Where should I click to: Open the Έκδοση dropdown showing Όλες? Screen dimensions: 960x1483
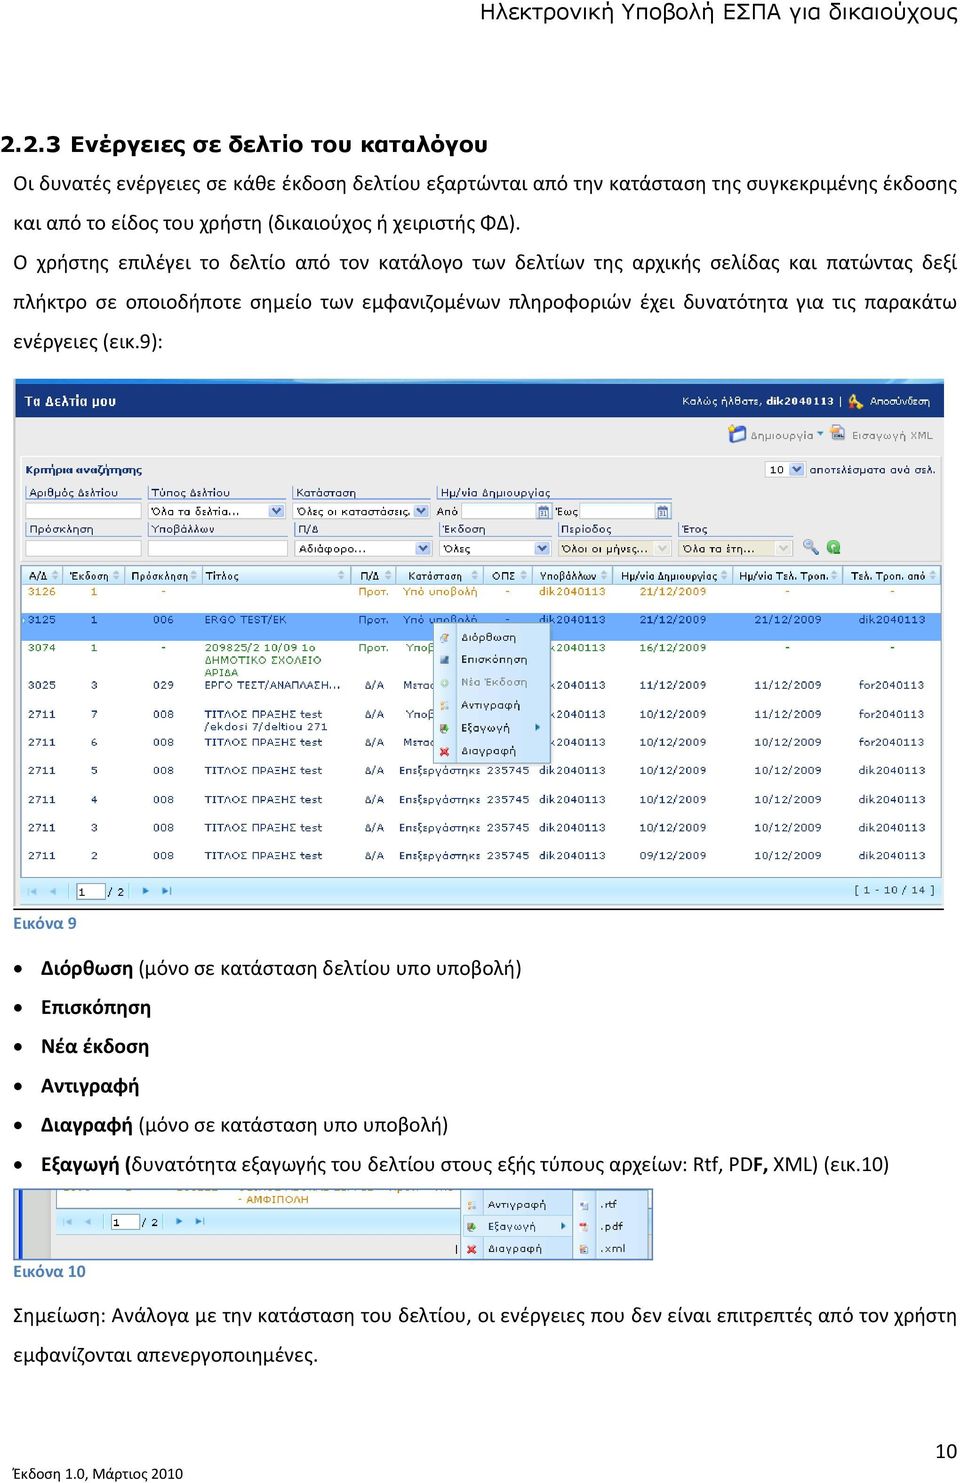point(496,548)
